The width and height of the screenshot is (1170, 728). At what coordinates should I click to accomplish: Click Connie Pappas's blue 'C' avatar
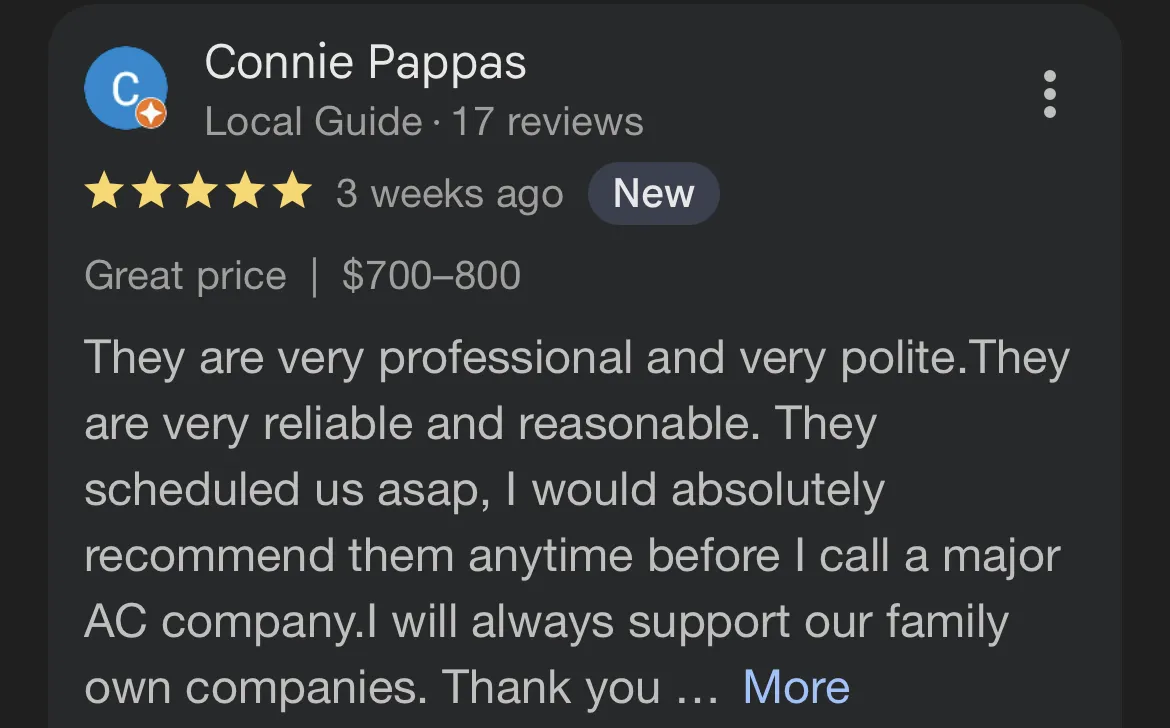(124, 88)
